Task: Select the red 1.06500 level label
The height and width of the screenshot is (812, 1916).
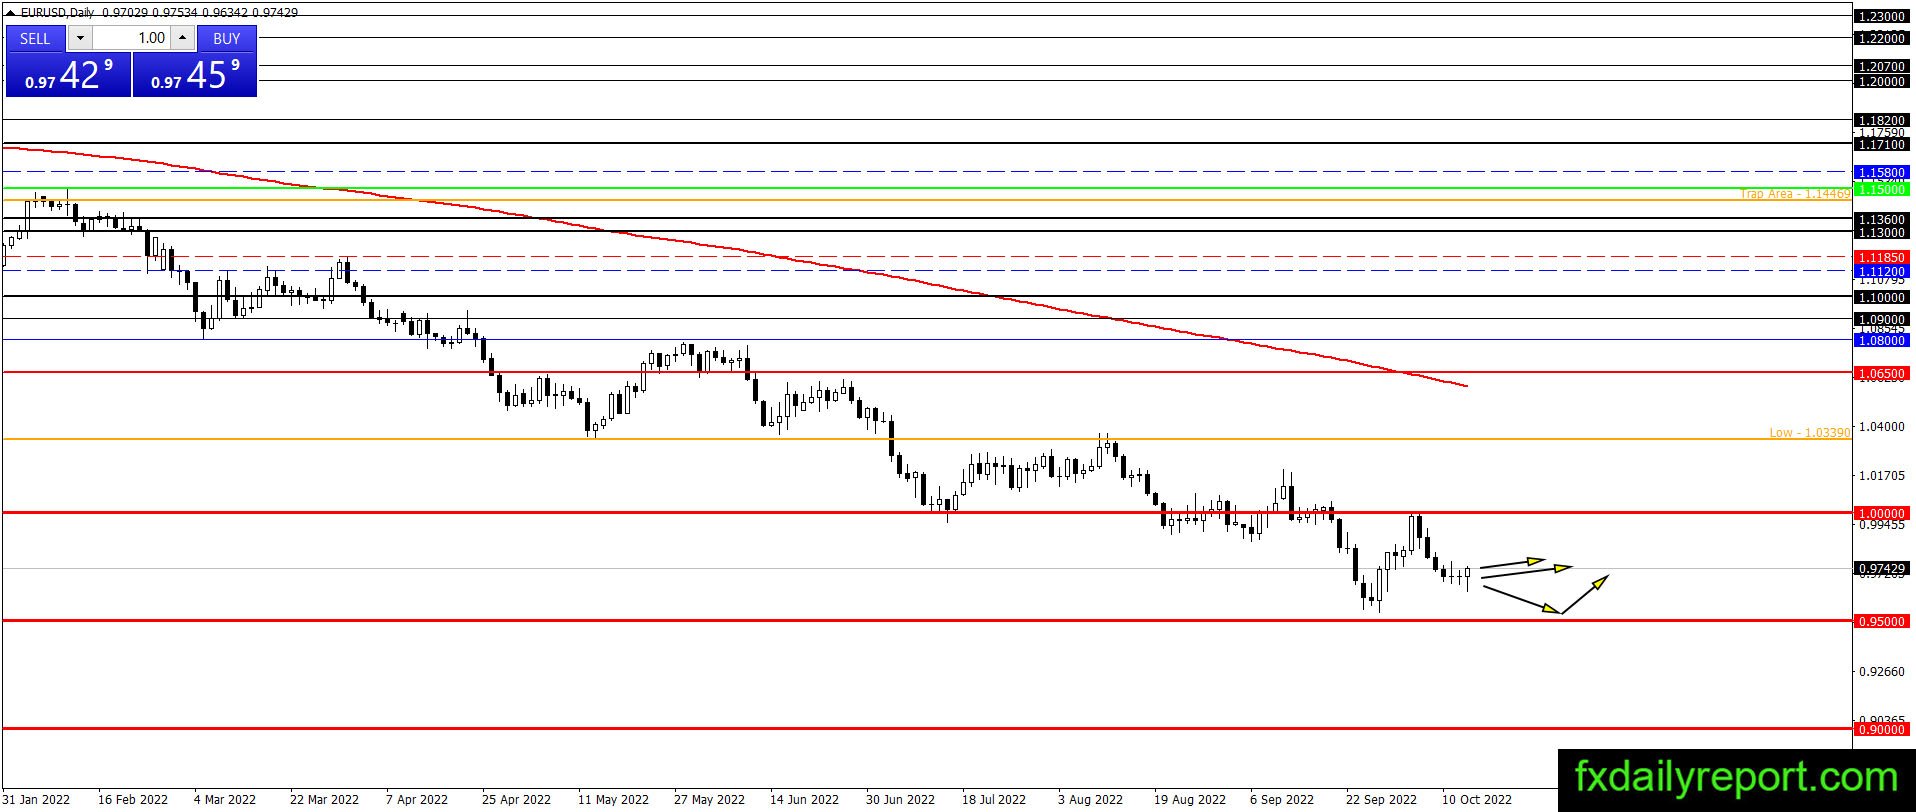Action: pyautogui.click(x=1881, y=373)
